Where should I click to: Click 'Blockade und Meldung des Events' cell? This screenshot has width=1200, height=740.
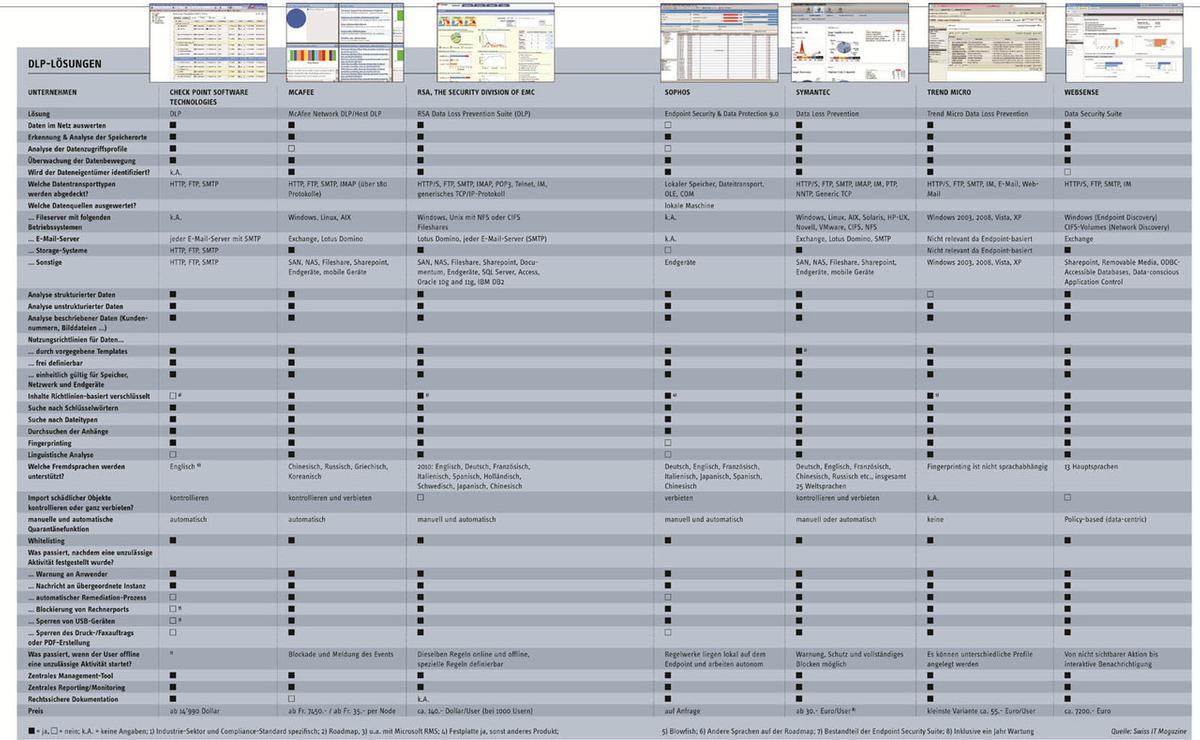(339, 653)
